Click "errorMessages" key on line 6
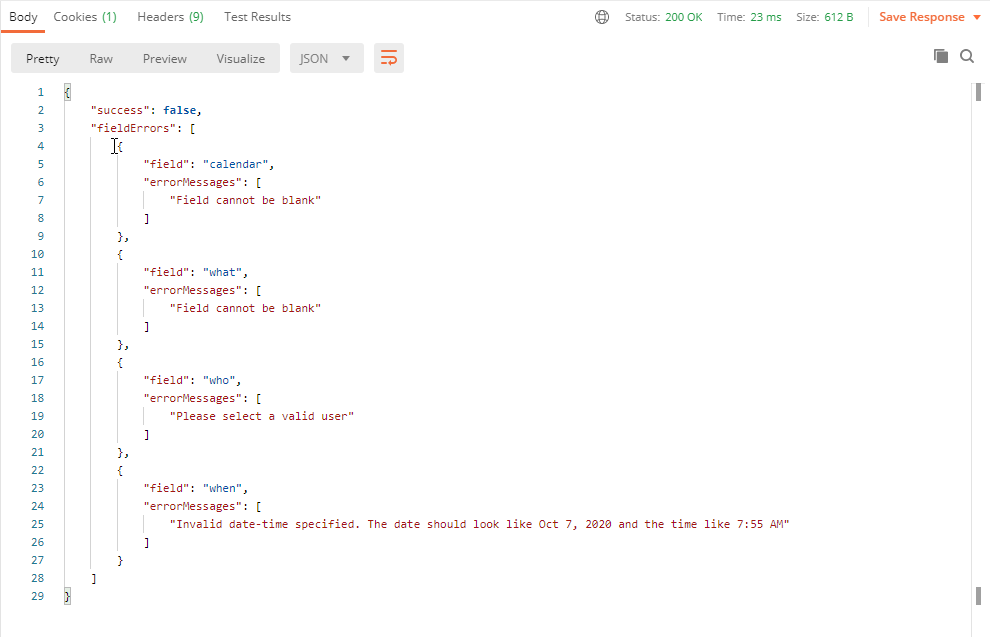 click(193, 182)
